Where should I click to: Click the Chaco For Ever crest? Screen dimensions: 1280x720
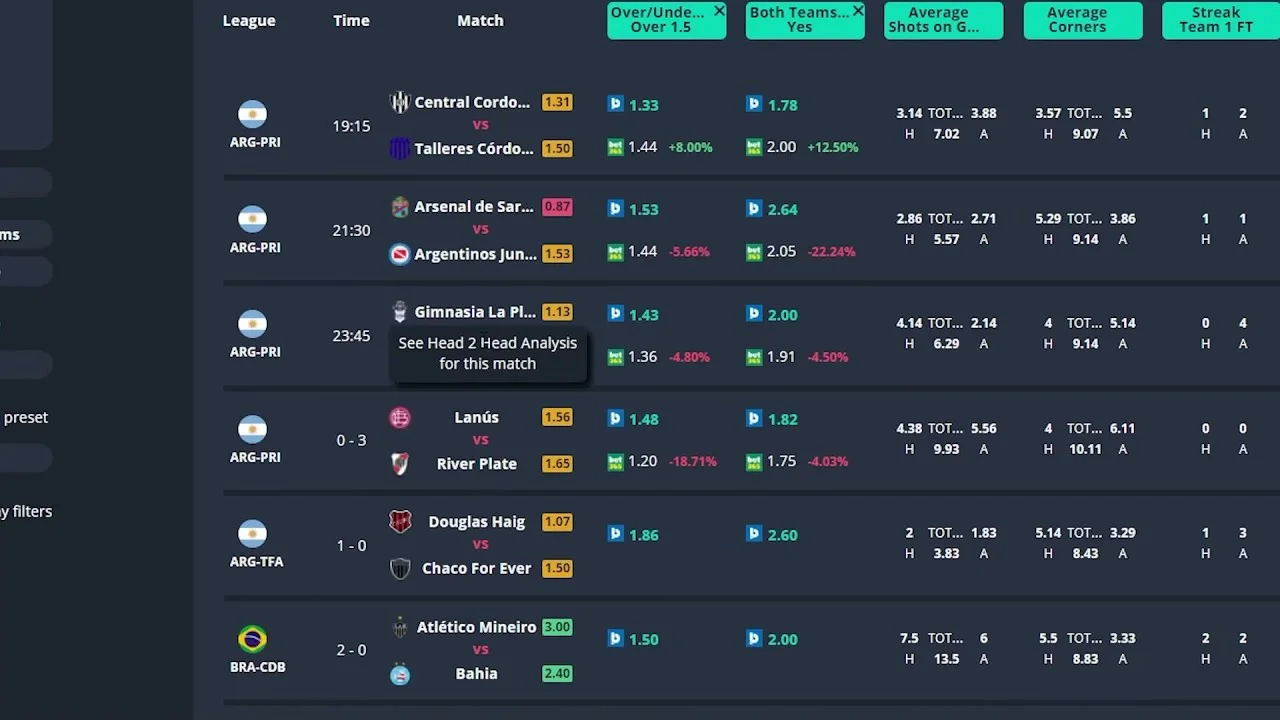pos(400,568)
